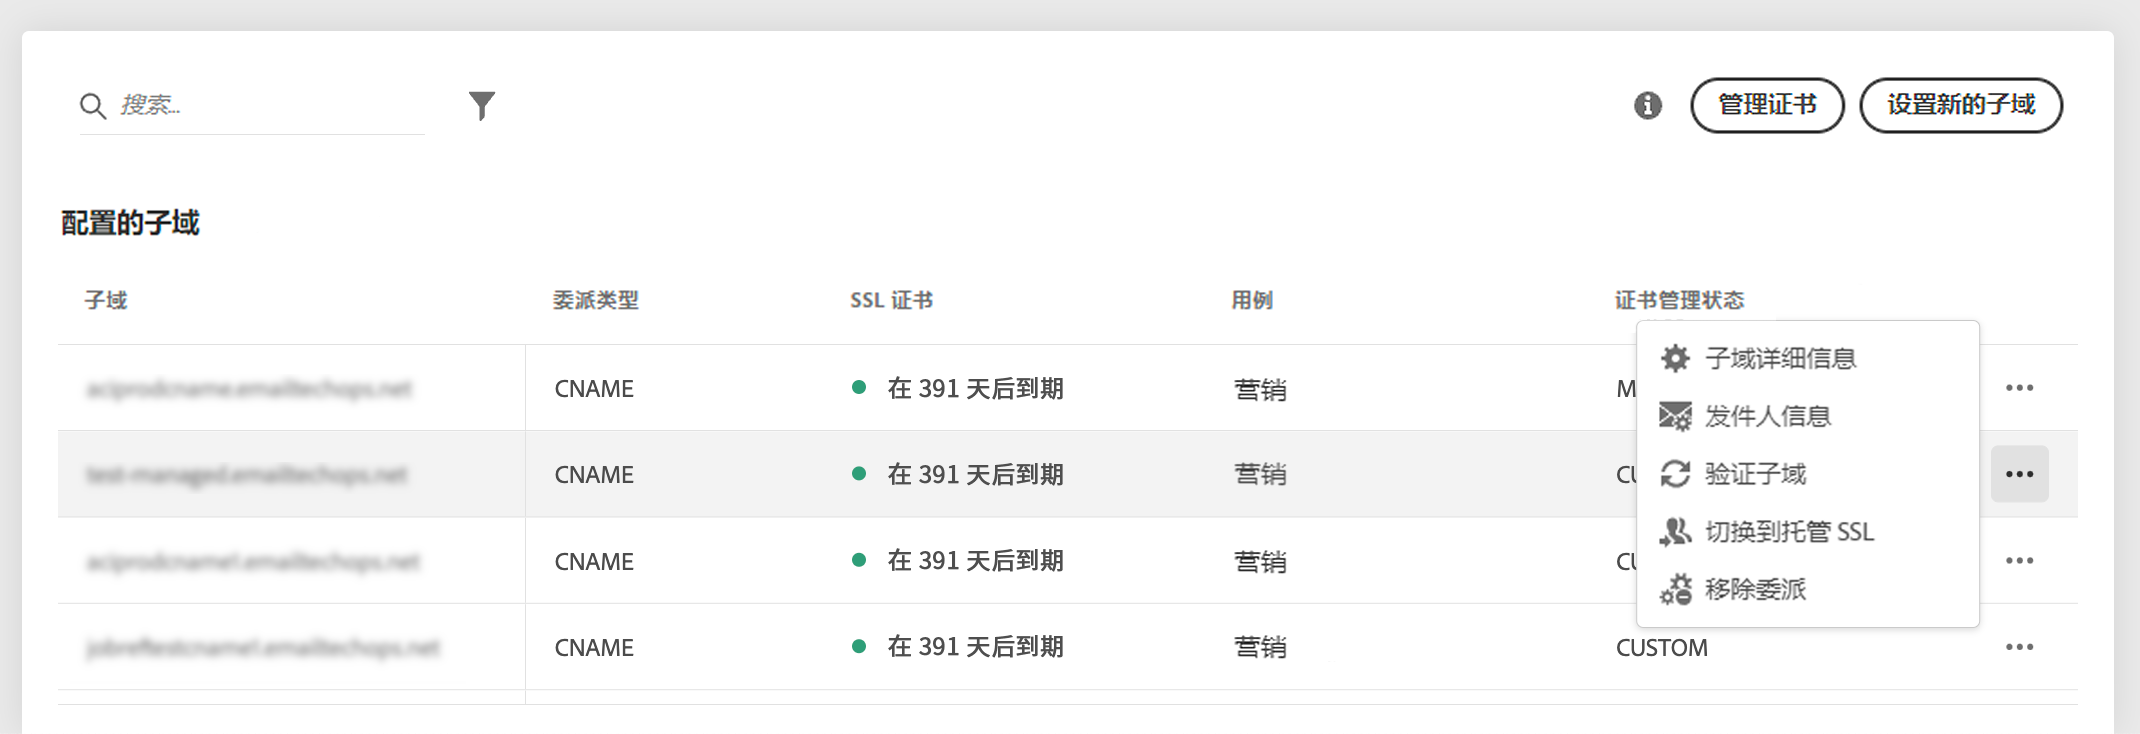This screenshot has width=2140, height=734.
Task: Click the 子域 column header
Action: click(106, 300)
